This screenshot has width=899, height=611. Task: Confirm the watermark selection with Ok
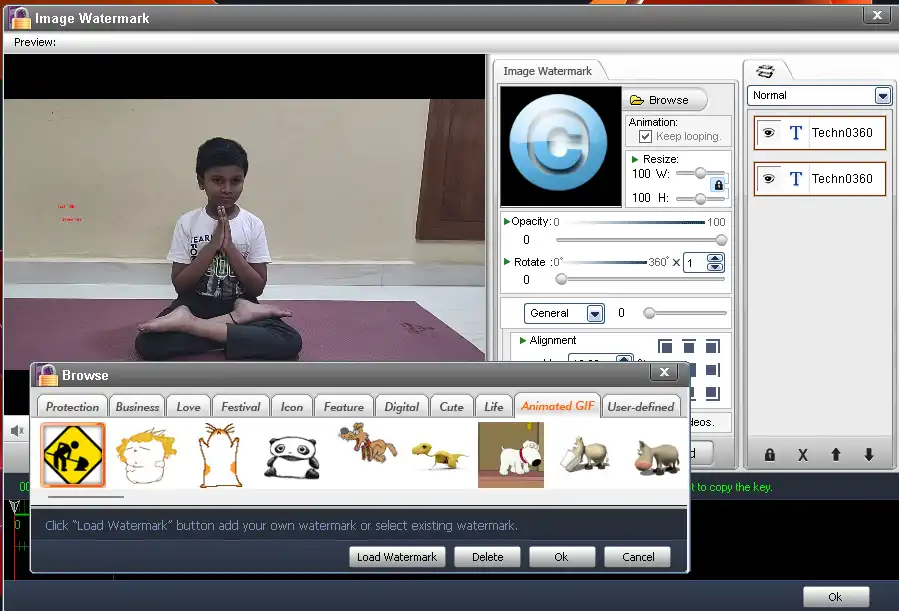coord(562,557)
